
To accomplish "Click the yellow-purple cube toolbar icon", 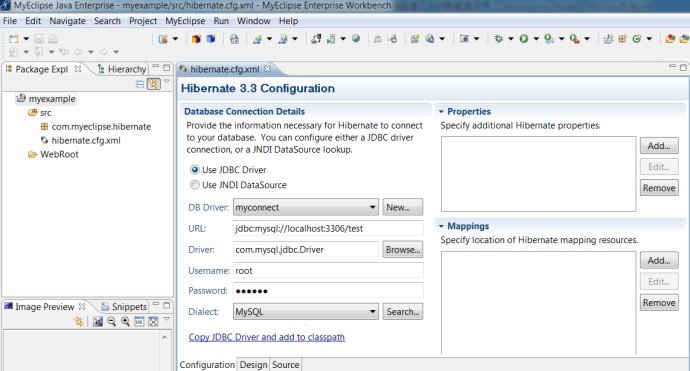I will coord(196,39).
